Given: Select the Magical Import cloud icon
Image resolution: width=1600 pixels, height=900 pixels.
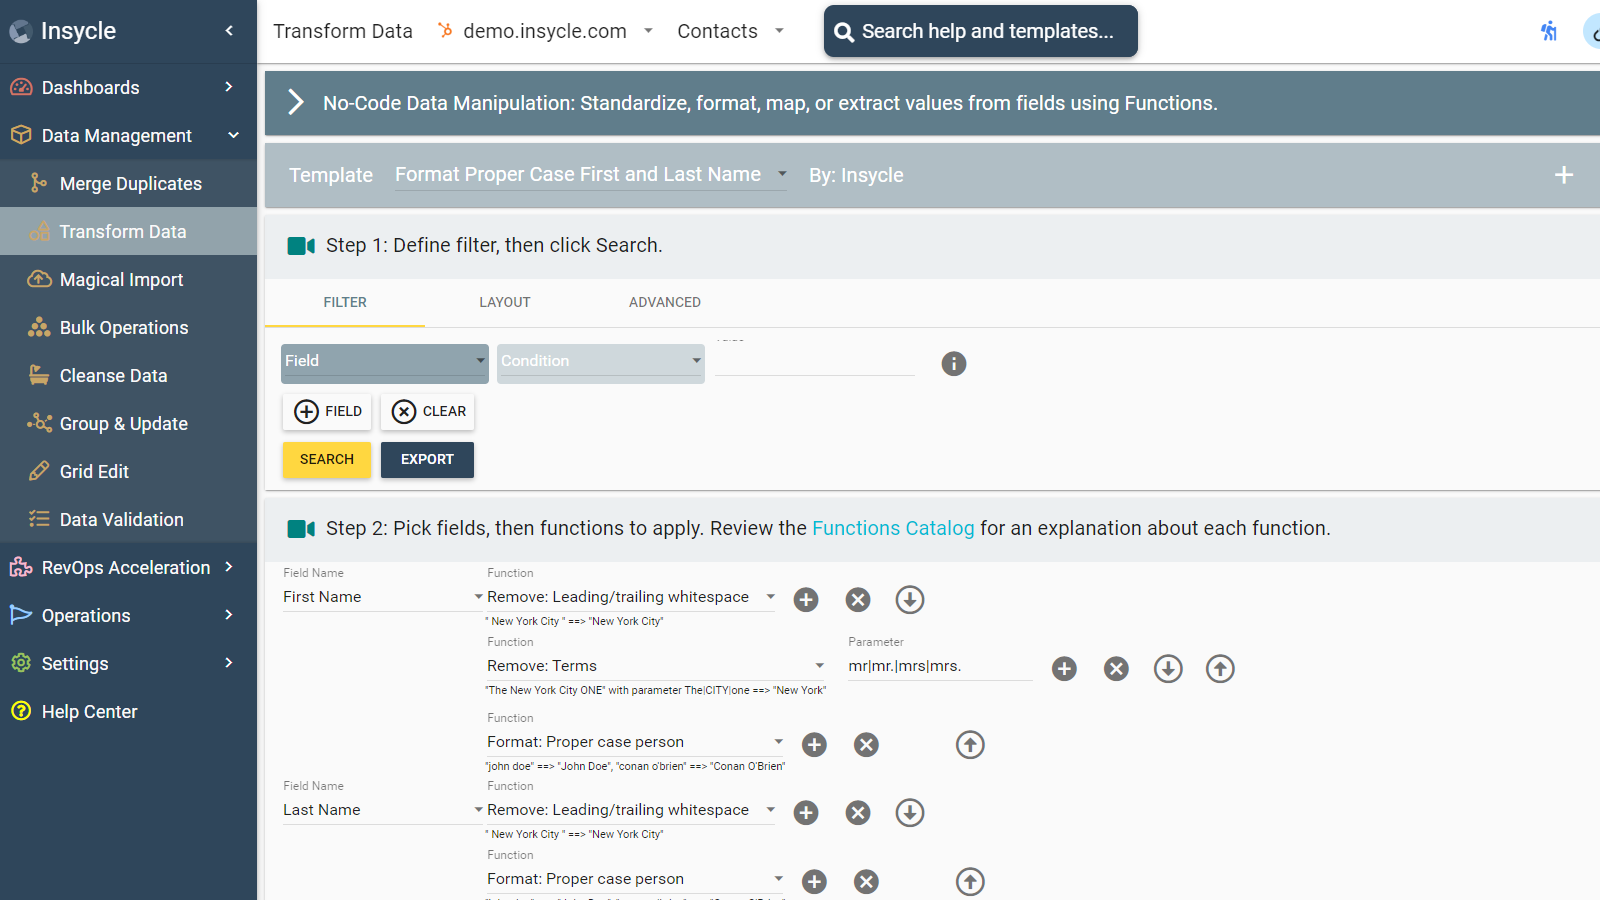Looking at the screenshot, I should click(38, 279).
